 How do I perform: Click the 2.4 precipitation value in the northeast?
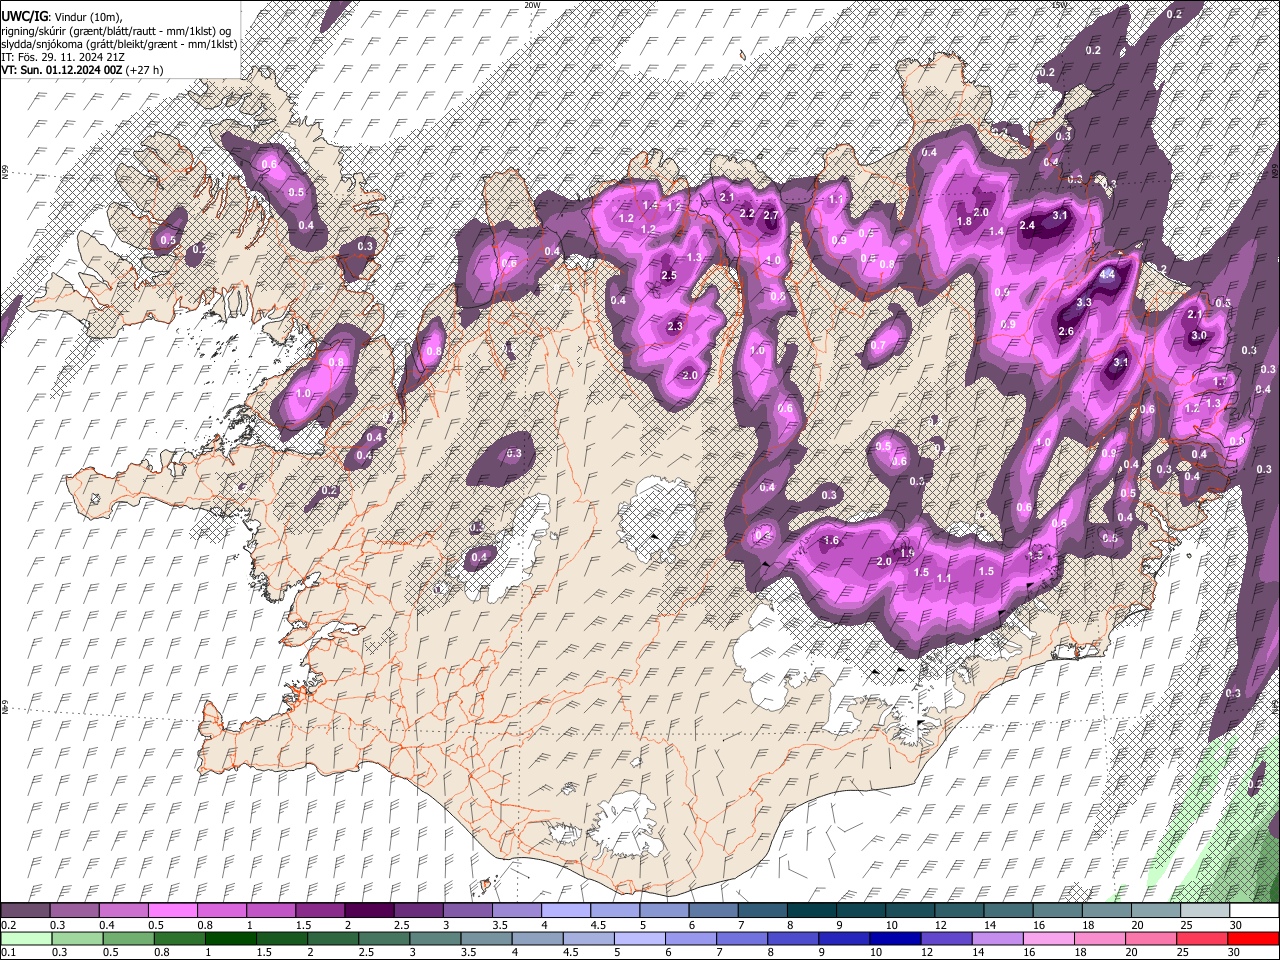pos(1026,225)
